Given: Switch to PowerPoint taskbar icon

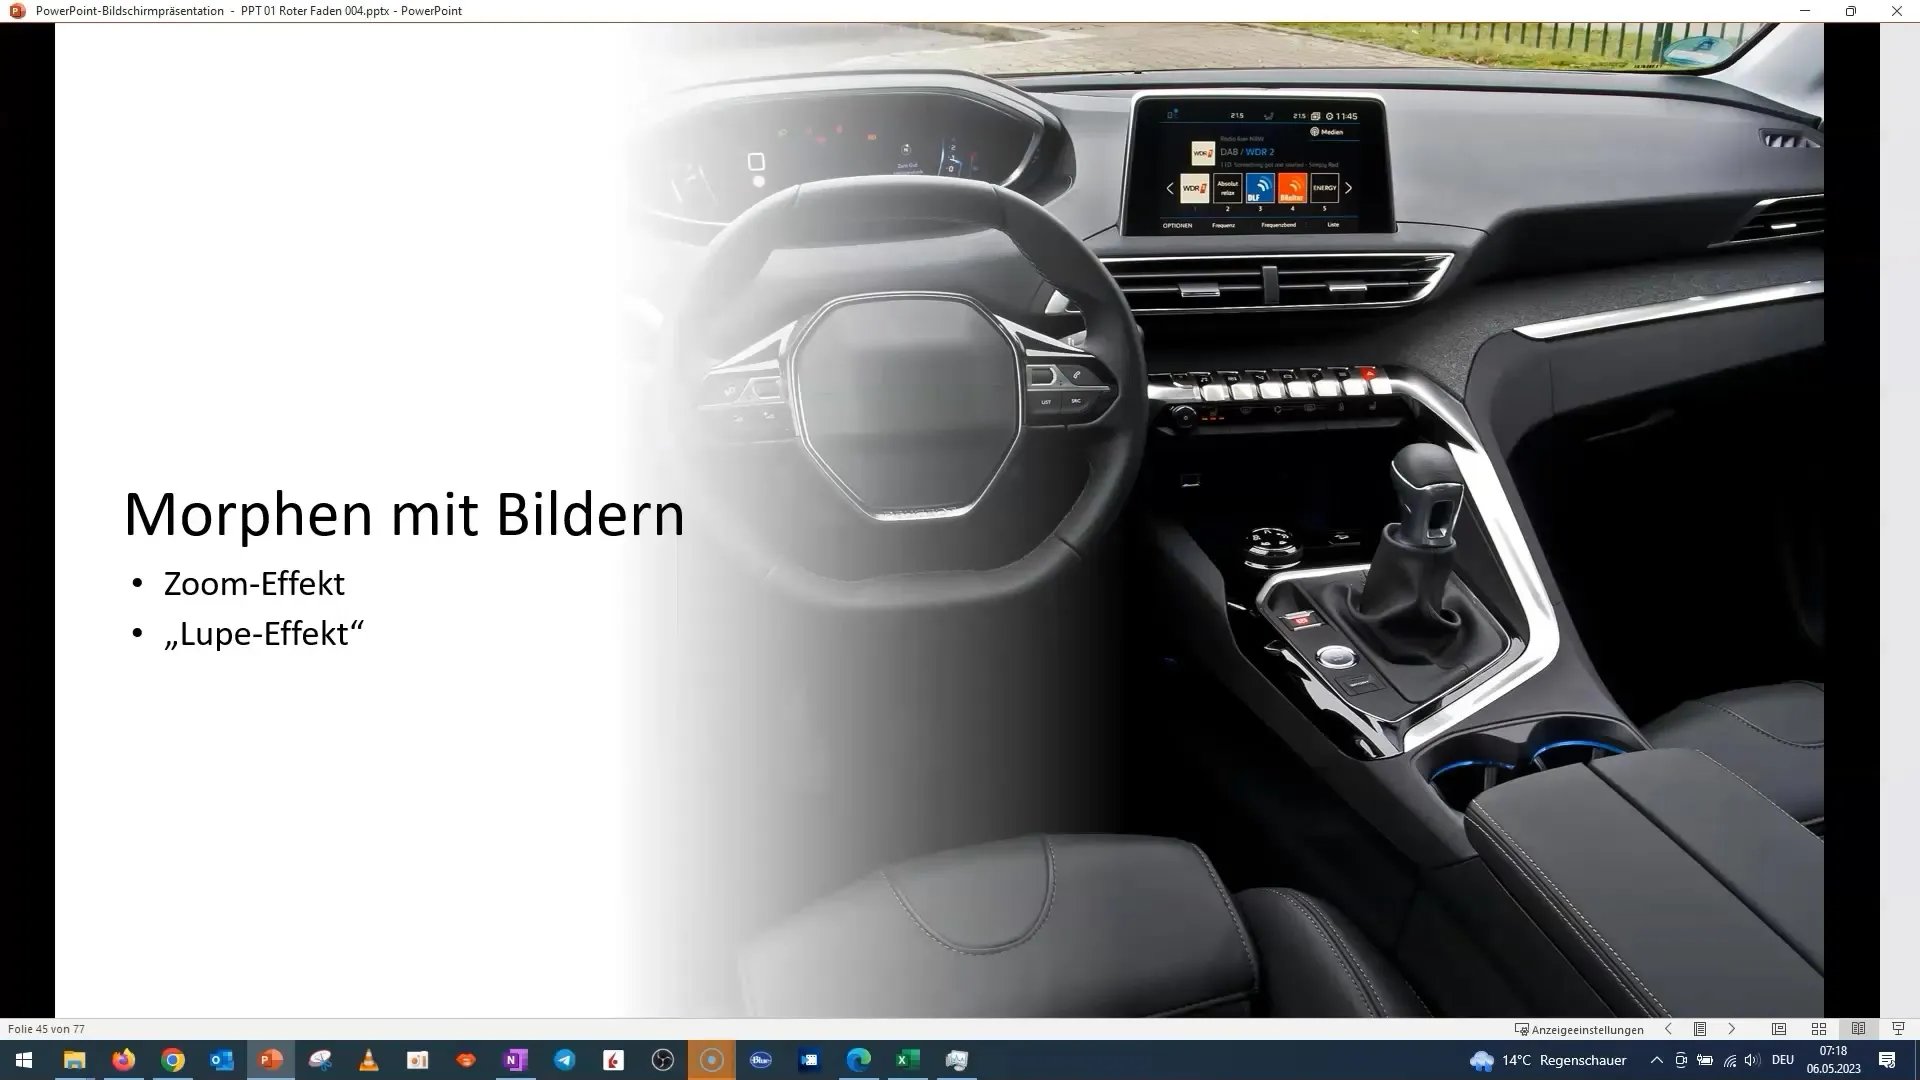Looking at the screenshot, I should pyautogui.click(x=271, y=1060).
